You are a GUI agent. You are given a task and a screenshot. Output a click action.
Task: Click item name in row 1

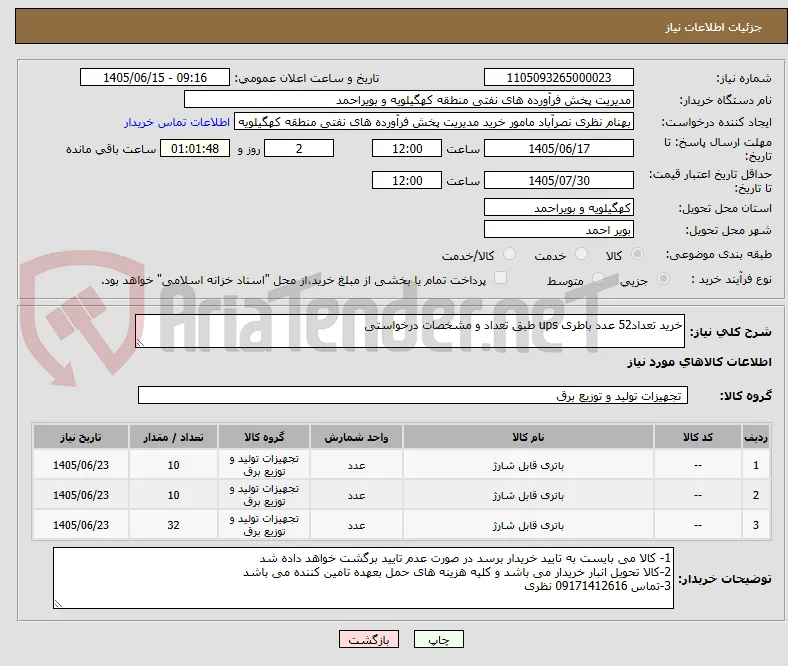[528, 465]
